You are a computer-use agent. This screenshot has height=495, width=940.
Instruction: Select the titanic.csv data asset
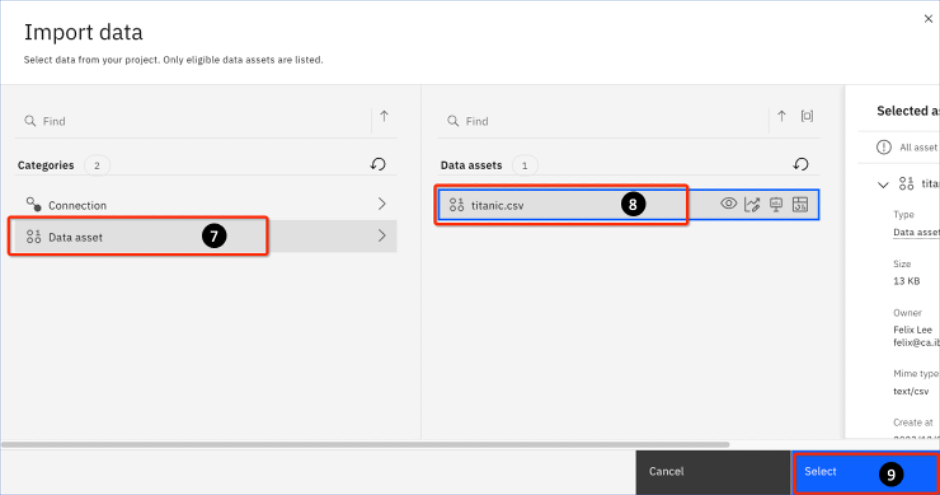click(x=628, y=205)
